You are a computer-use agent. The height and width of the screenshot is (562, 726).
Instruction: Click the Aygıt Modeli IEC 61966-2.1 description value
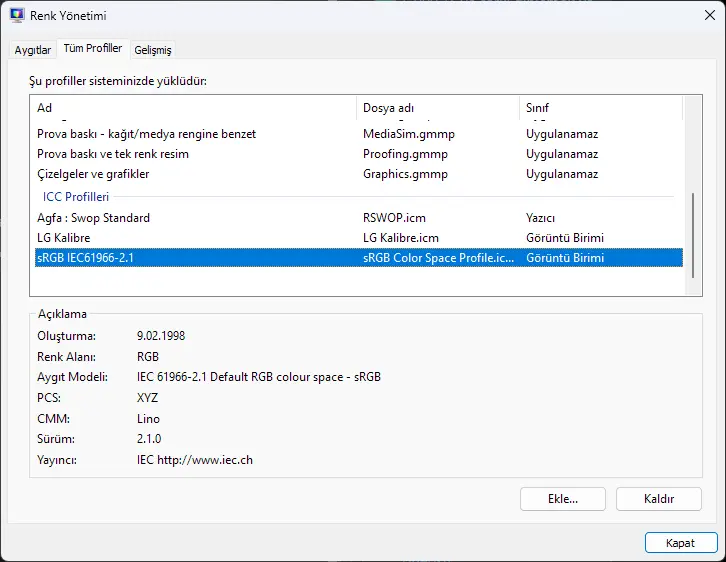[x=258, y=377]
